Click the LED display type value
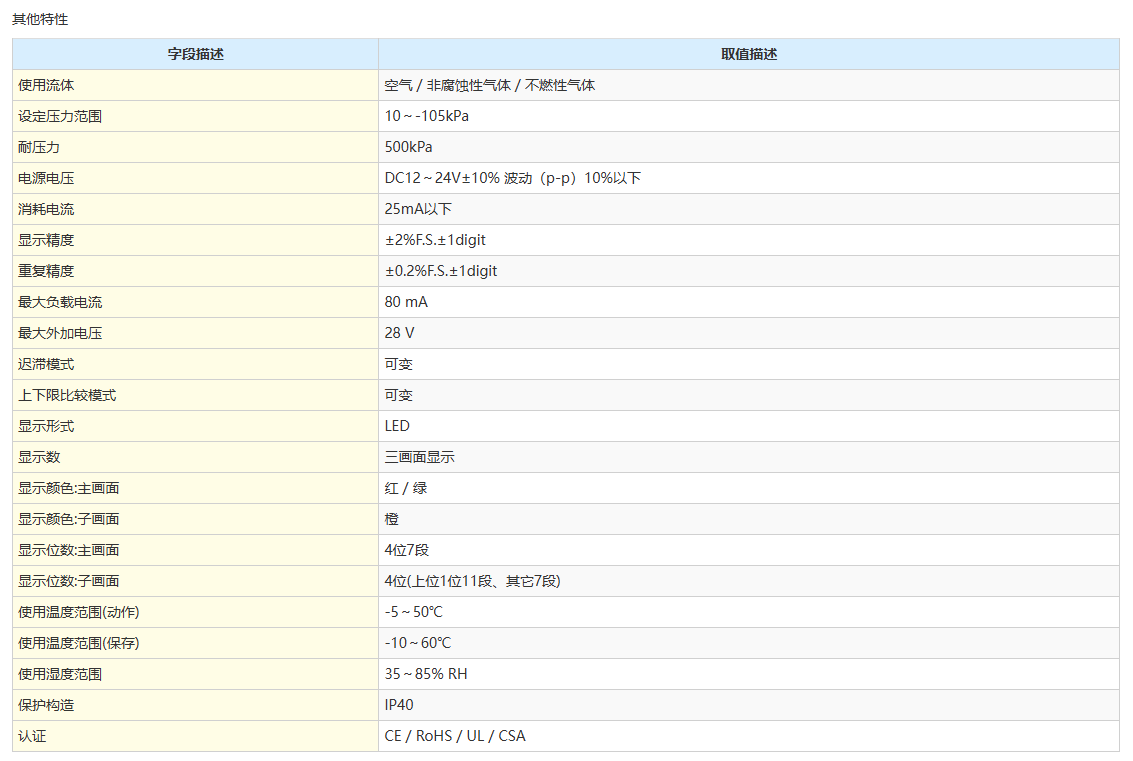The image size is (1133, 761). pos(397,426)
